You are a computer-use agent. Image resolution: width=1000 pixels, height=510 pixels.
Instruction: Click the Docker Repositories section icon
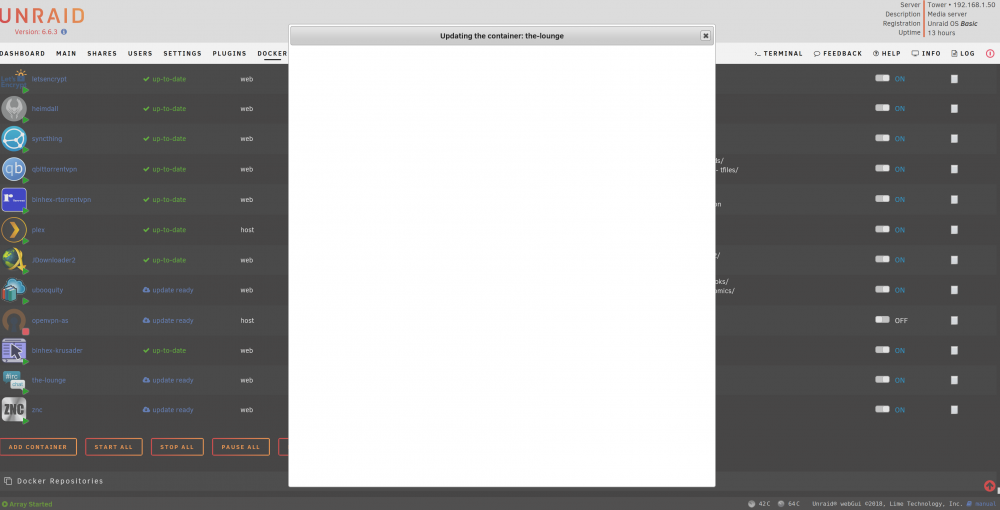pos(8,481)
